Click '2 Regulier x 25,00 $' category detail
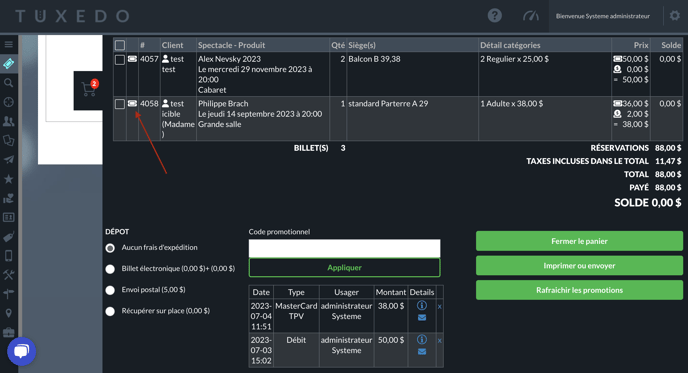 [x=514, y=59]
